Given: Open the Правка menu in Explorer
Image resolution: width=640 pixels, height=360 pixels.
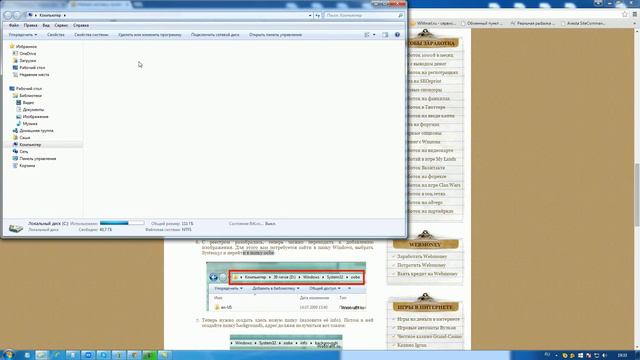Looking at the screenshot, I should (x=31, y=25).
